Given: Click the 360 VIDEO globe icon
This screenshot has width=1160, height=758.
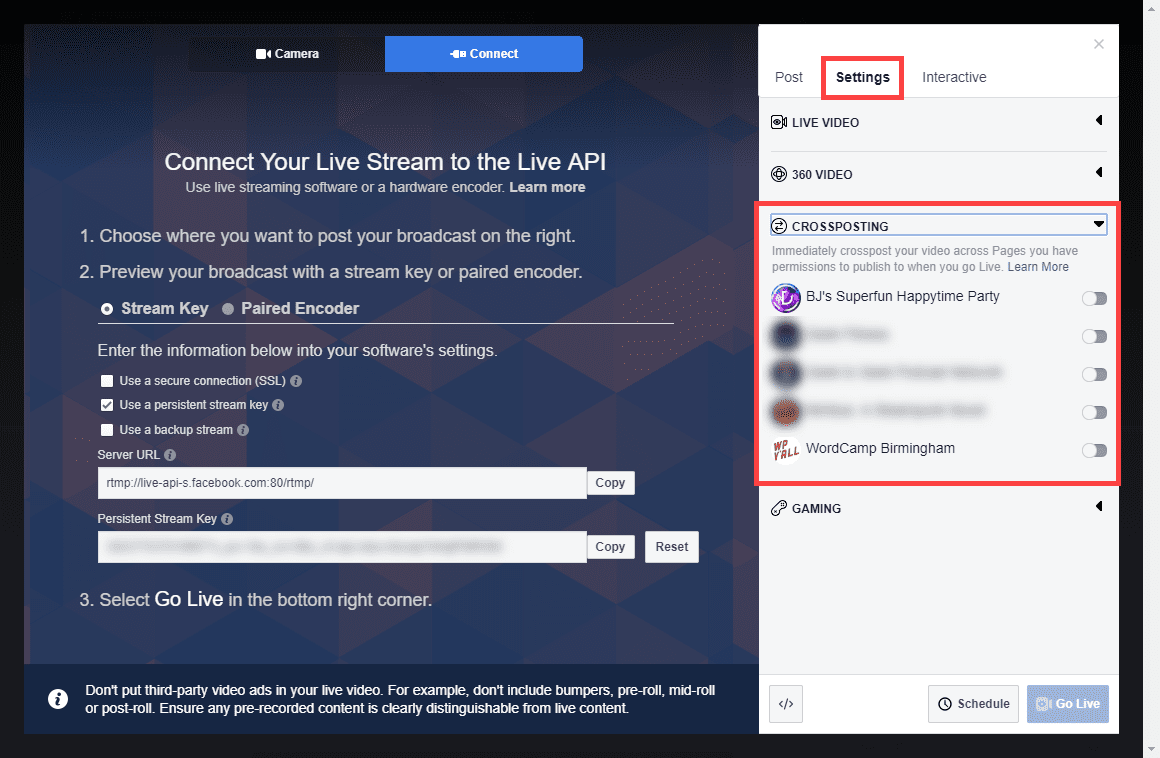Looking at the screenshot, I should [779, 173].
